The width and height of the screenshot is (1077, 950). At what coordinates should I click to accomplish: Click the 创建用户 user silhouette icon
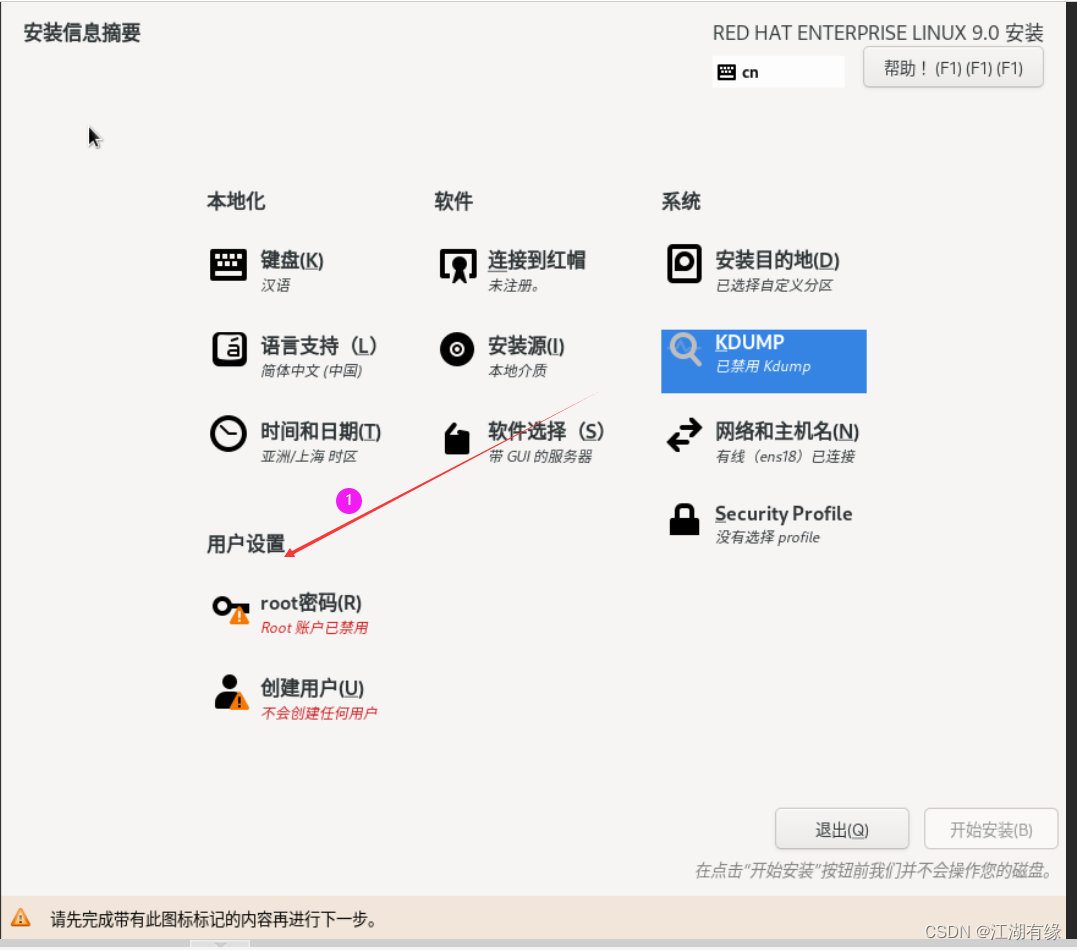(225, 690)
